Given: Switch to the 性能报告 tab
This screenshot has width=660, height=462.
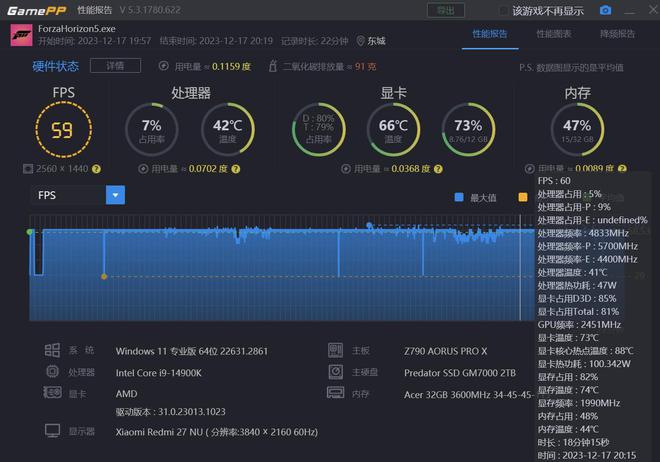Looking at the screenshot, I should [x=490, y=34].
